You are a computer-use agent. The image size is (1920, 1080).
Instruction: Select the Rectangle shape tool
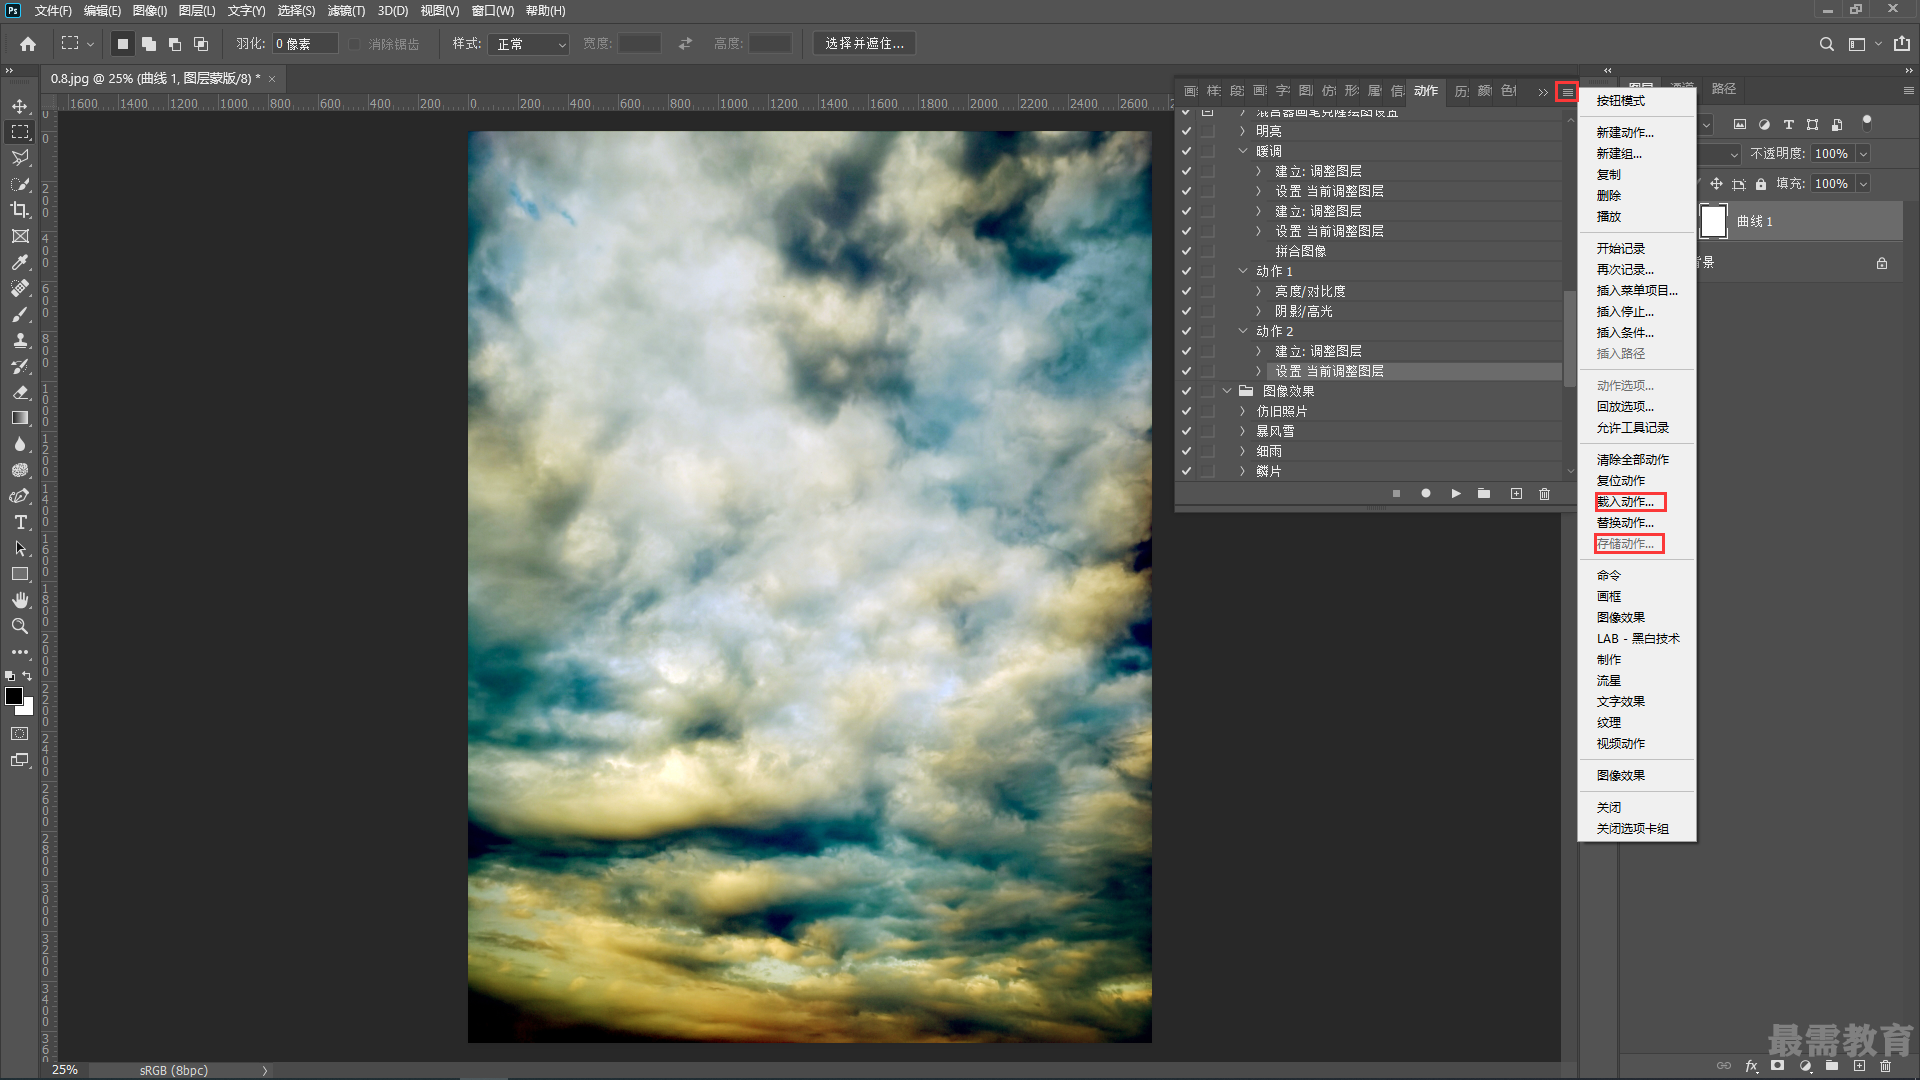click(20, 574)
